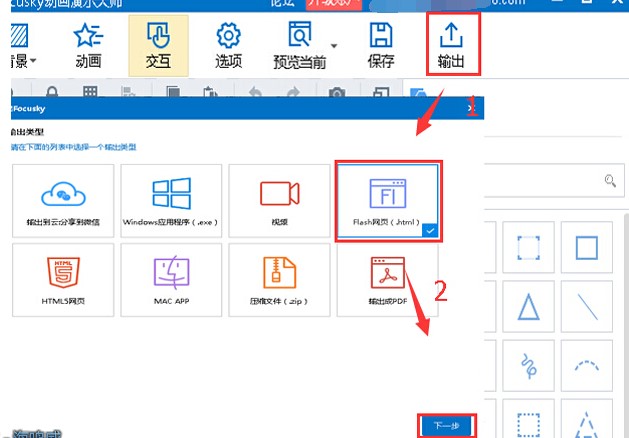The width and height of the screenshot is (629, 438).
Task: Click the 论坛 forum link in title bar
Action: (x=283, y=3)
